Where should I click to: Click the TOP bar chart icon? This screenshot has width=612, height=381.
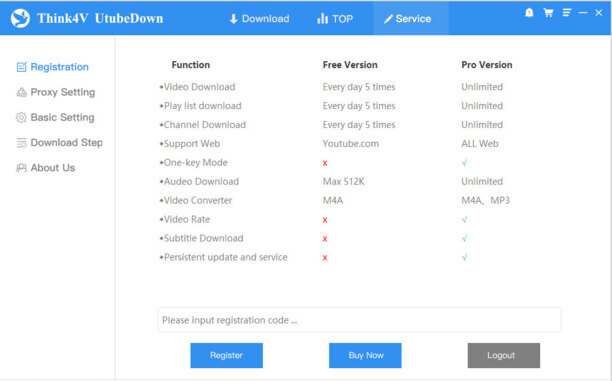click(x=322, y=18)
